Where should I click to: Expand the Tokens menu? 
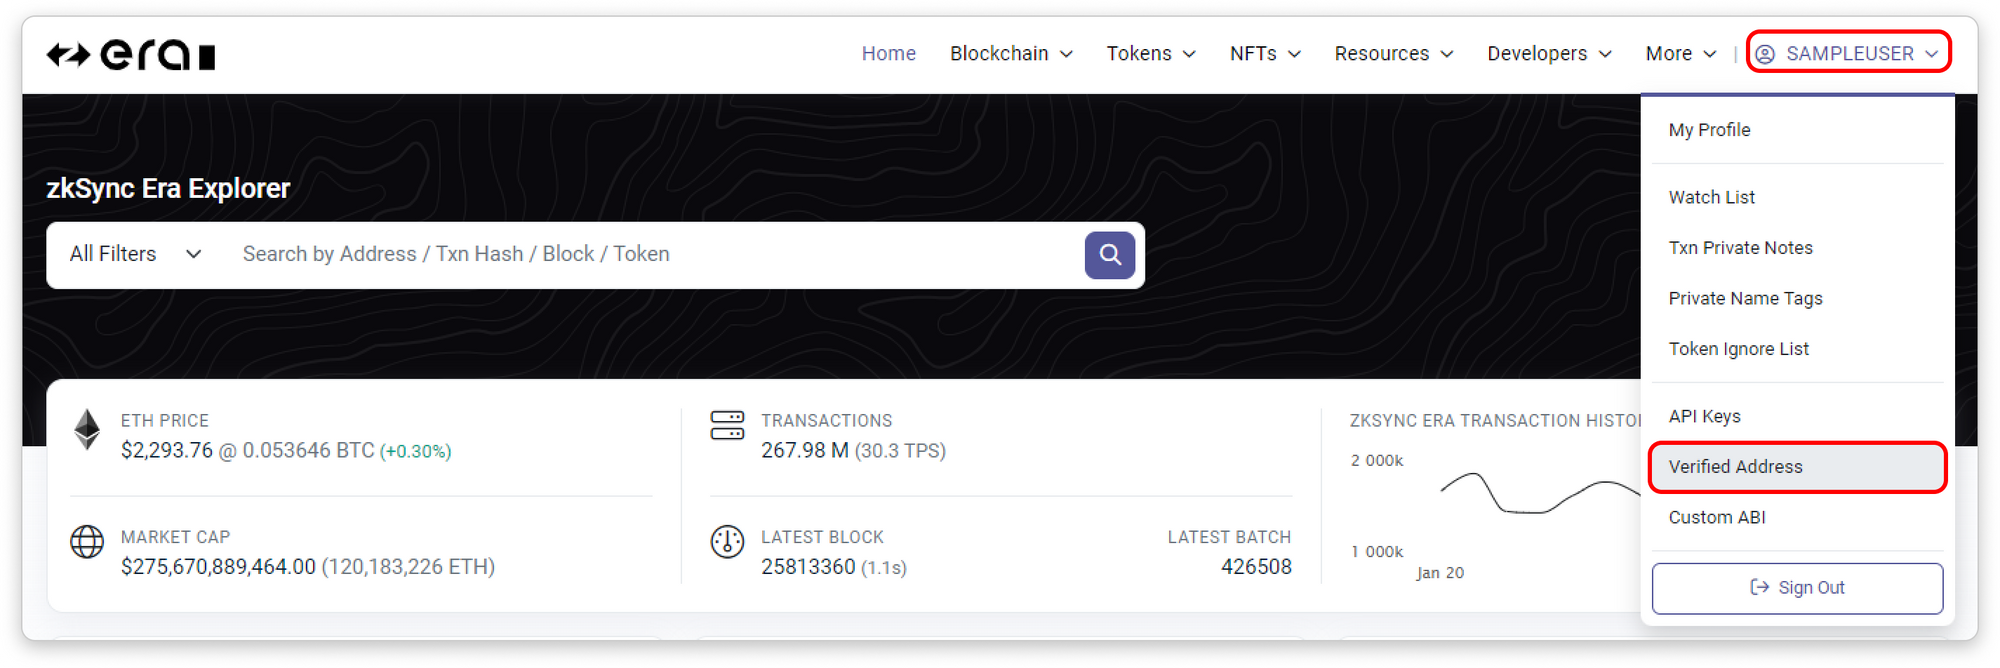1150,54
